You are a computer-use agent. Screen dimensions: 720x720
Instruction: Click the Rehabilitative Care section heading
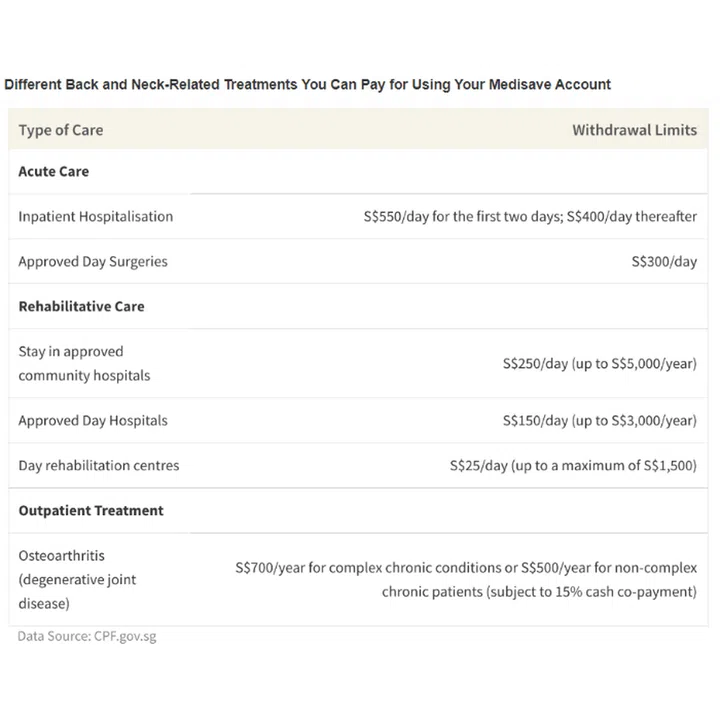[x=81, y=306]
